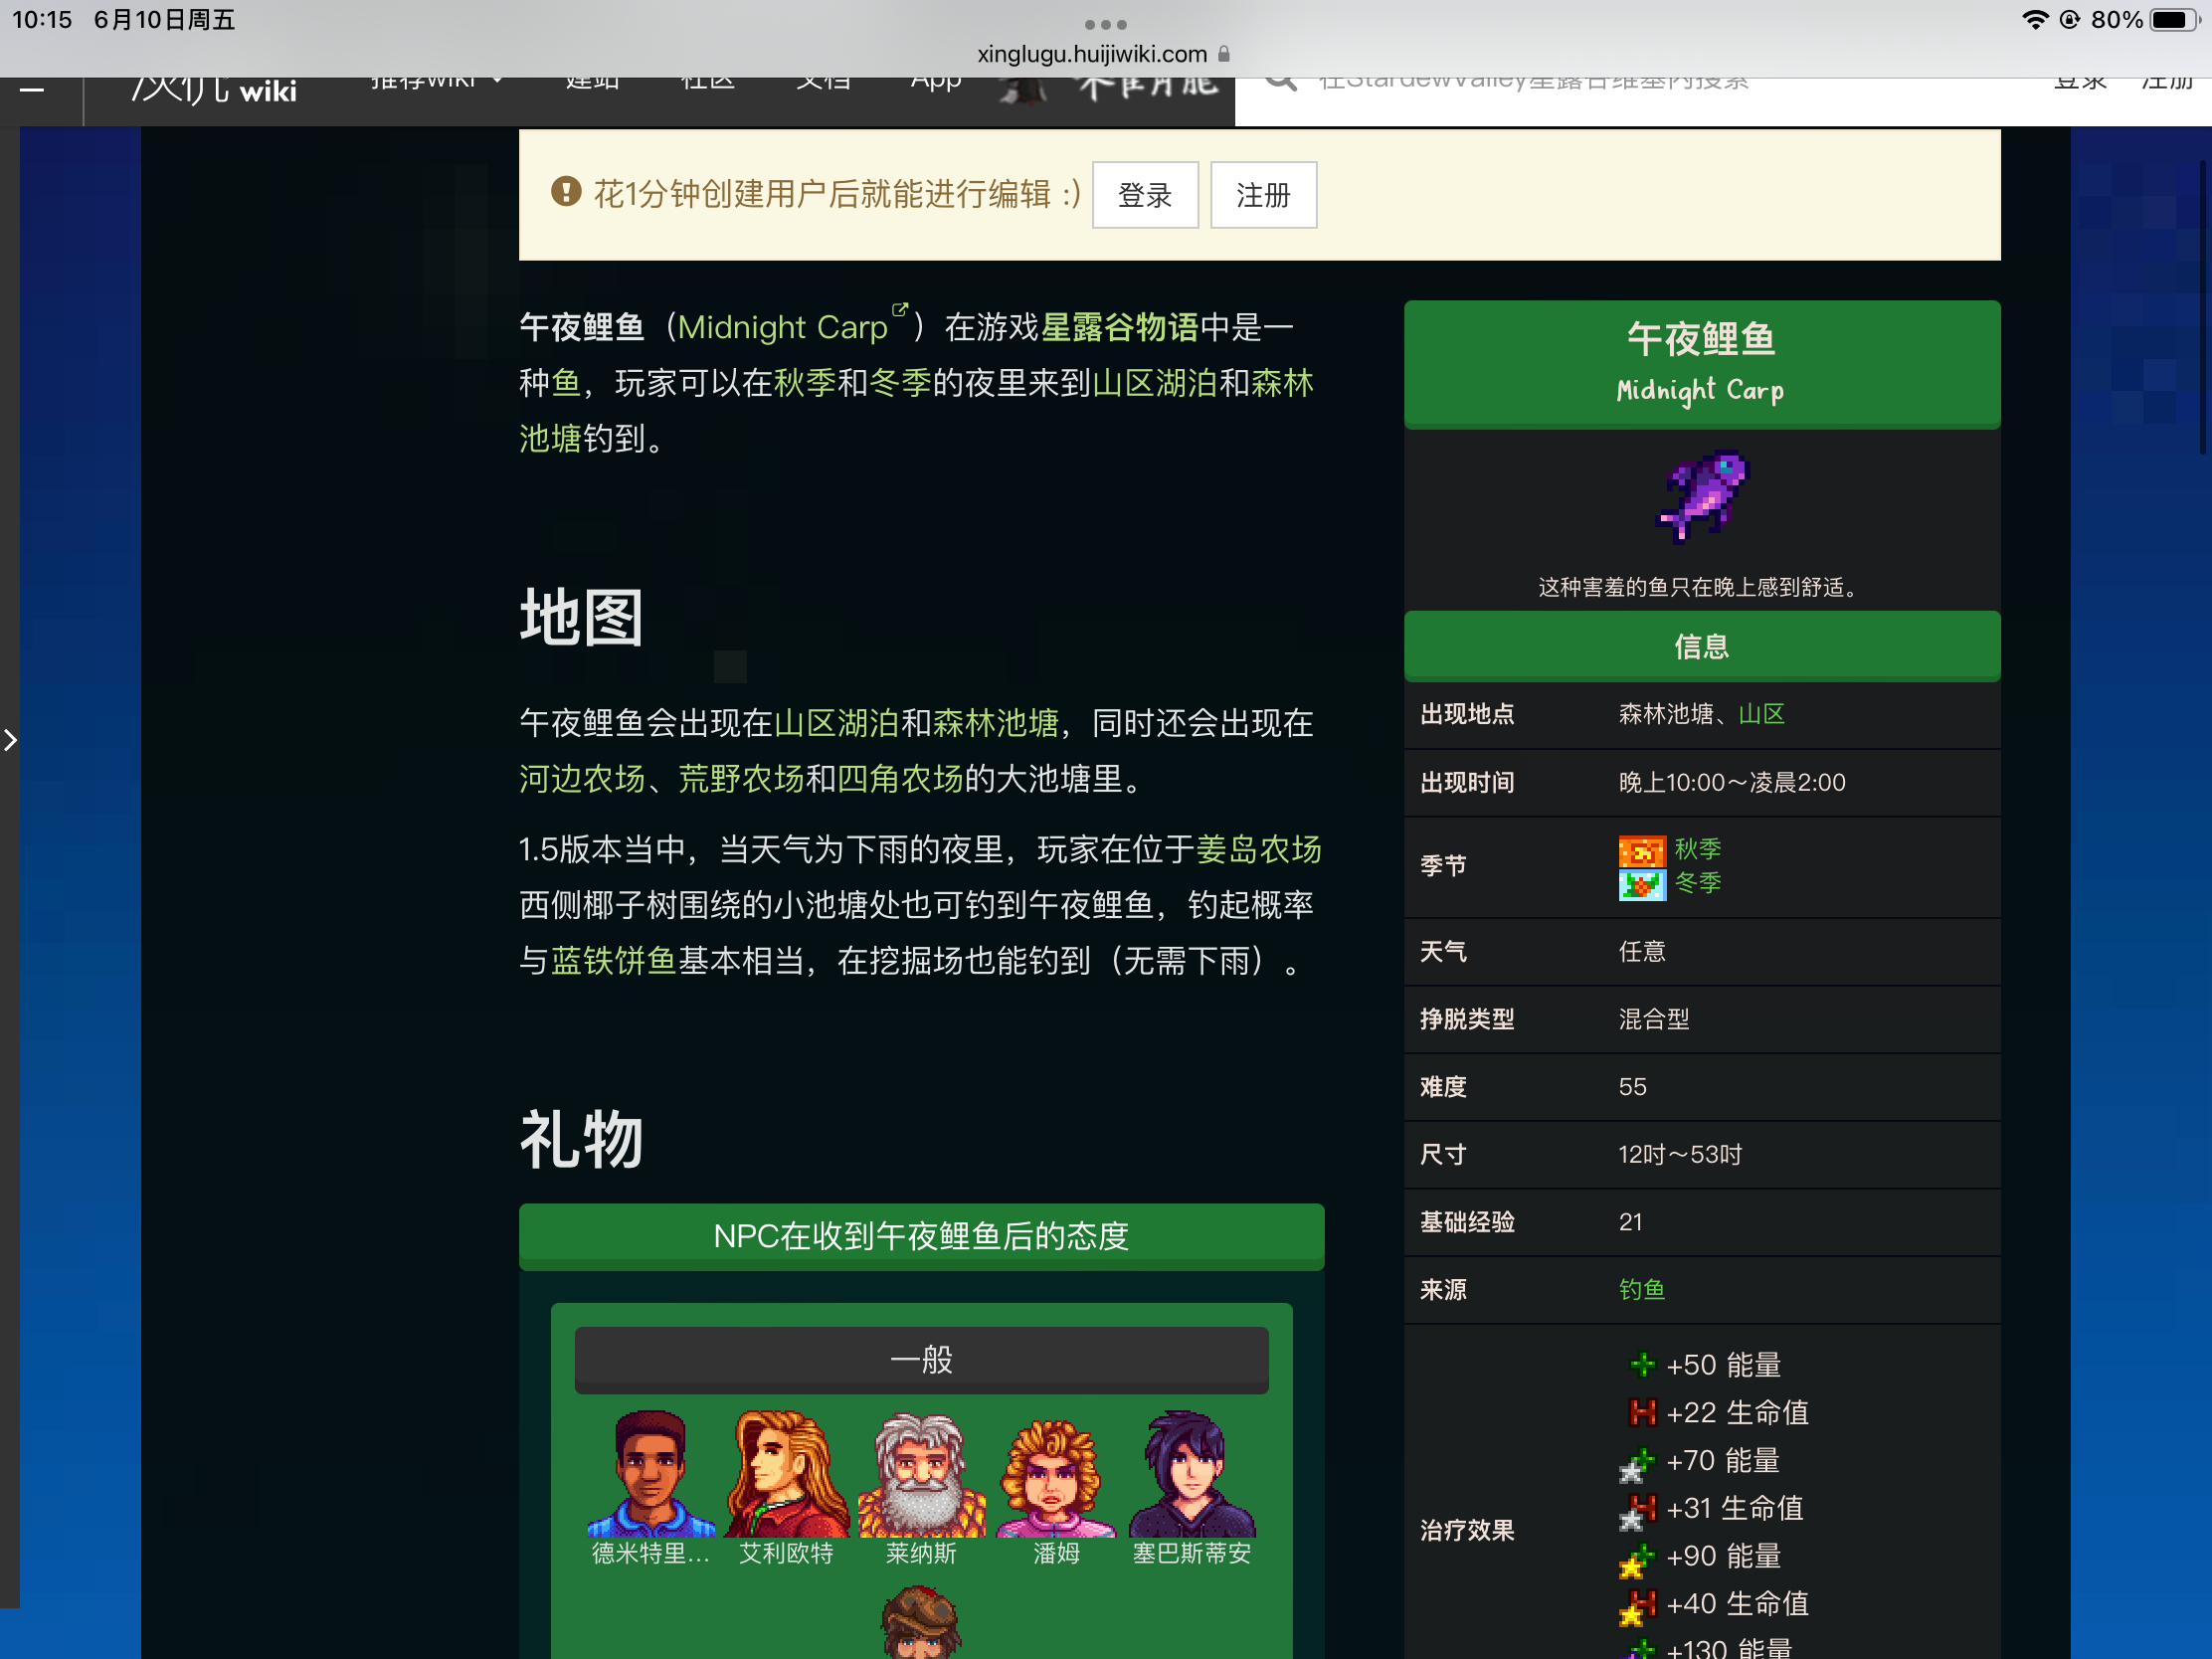This screenshot has height=1659, width=2212.
Task: Tap the 晚上10:00～凌晨2:00 time value
Action: [1732, 782]
